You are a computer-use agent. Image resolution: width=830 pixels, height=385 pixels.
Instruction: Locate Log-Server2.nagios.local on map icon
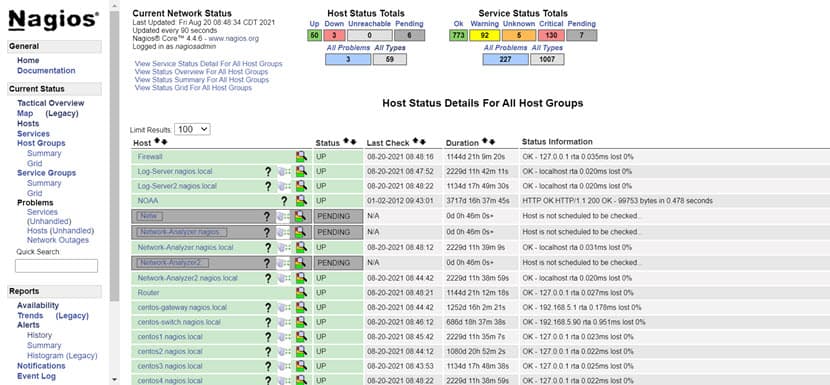click(284, 186)
